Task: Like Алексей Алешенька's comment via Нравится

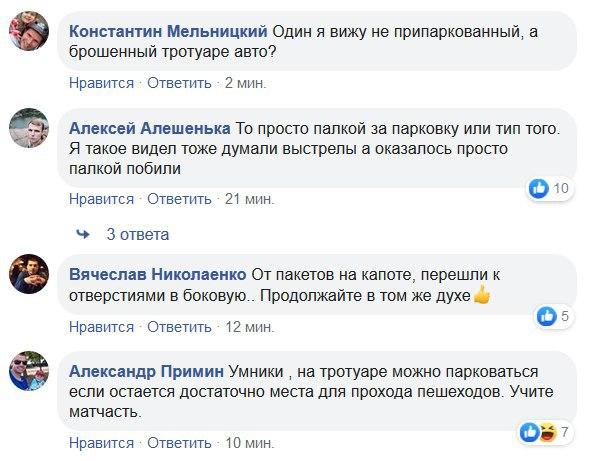Action: coord(103,199)
